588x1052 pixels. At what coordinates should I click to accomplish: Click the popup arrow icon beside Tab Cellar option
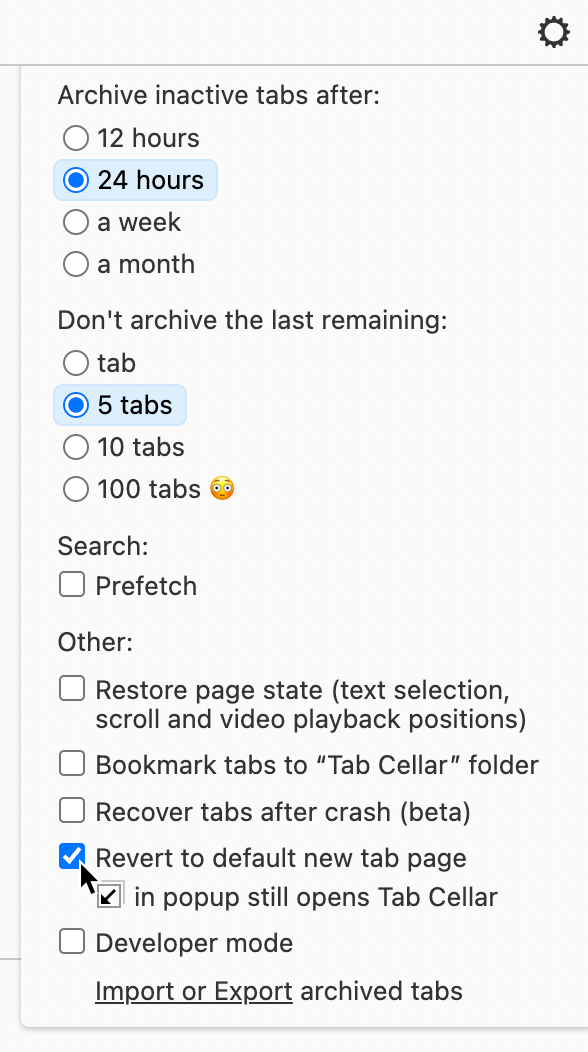[x=110, y=896]
